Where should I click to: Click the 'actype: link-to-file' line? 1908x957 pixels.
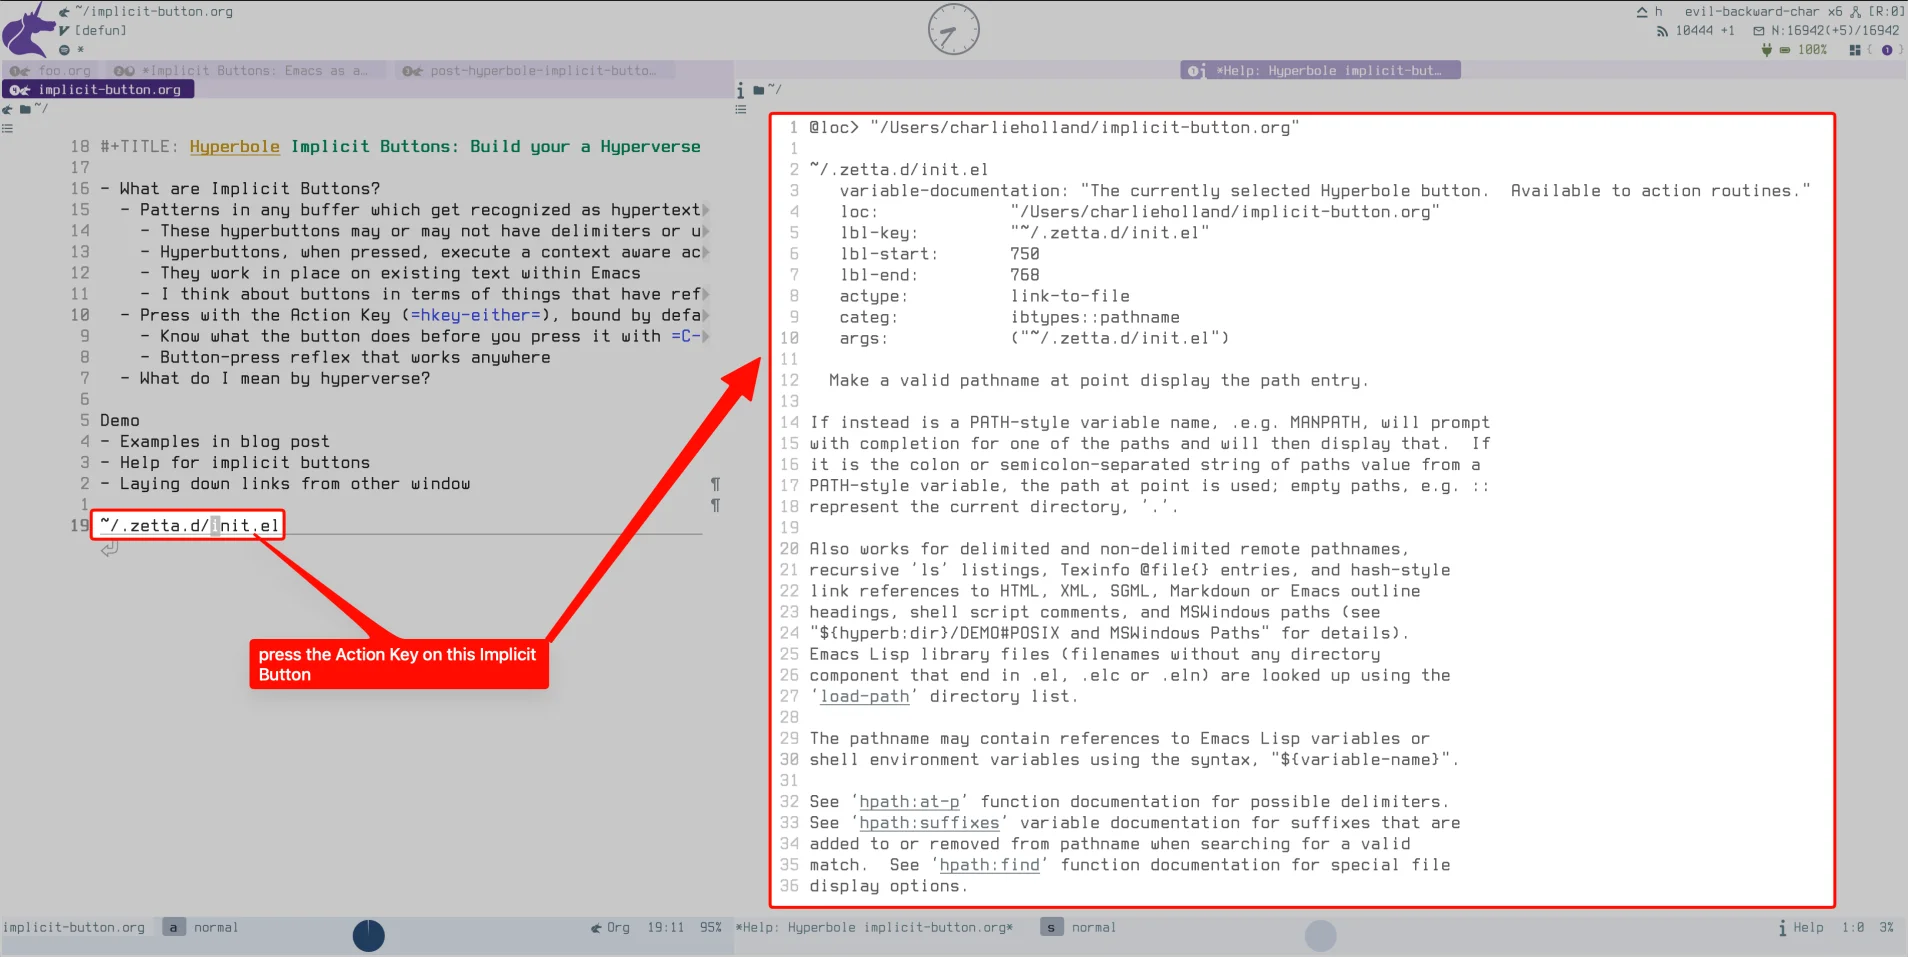tap(985, 296)
